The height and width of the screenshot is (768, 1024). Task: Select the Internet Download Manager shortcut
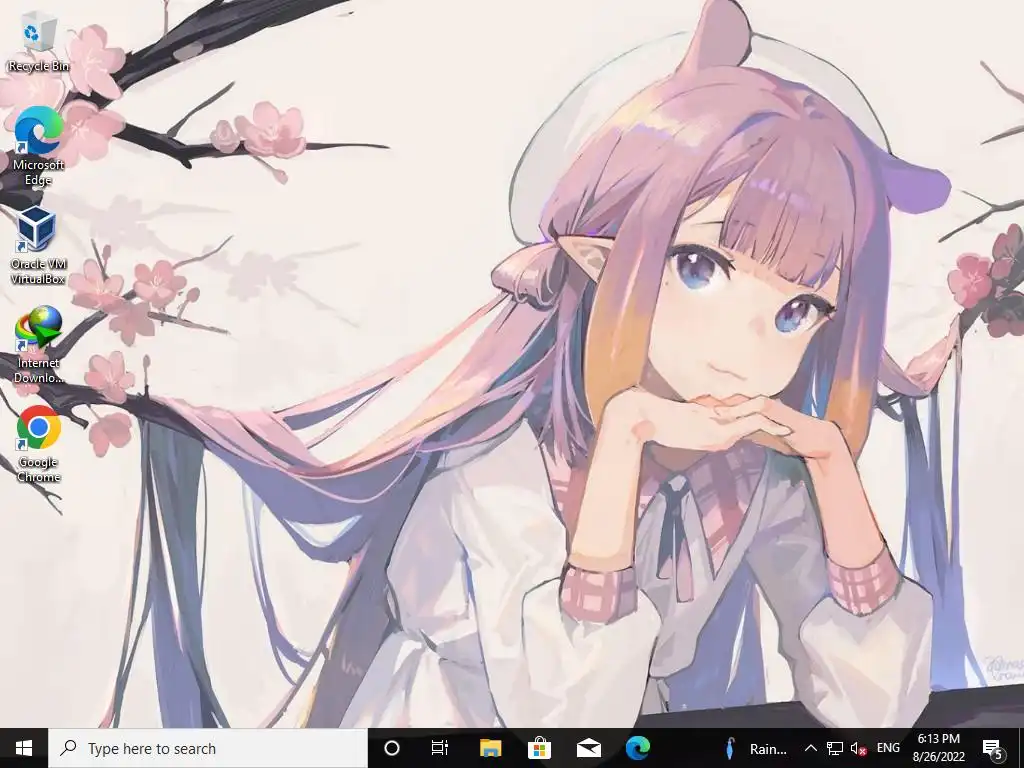pyautogui.click(x=39, y=345)
